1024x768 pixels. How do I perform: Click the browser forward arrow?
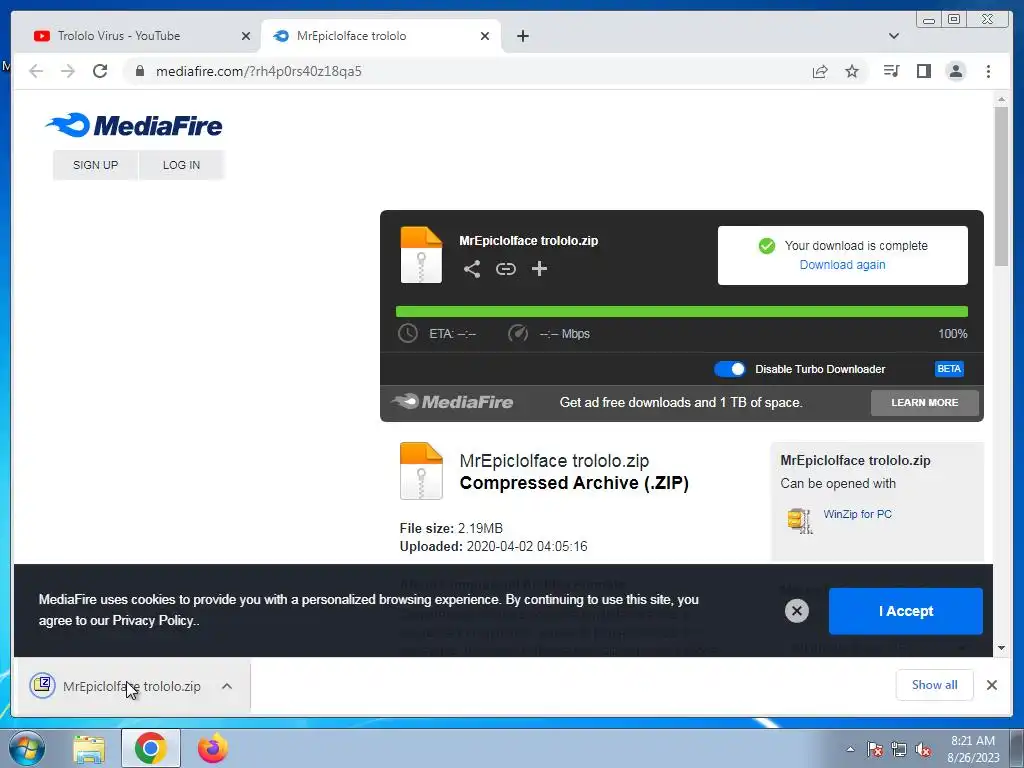point(68,71)
